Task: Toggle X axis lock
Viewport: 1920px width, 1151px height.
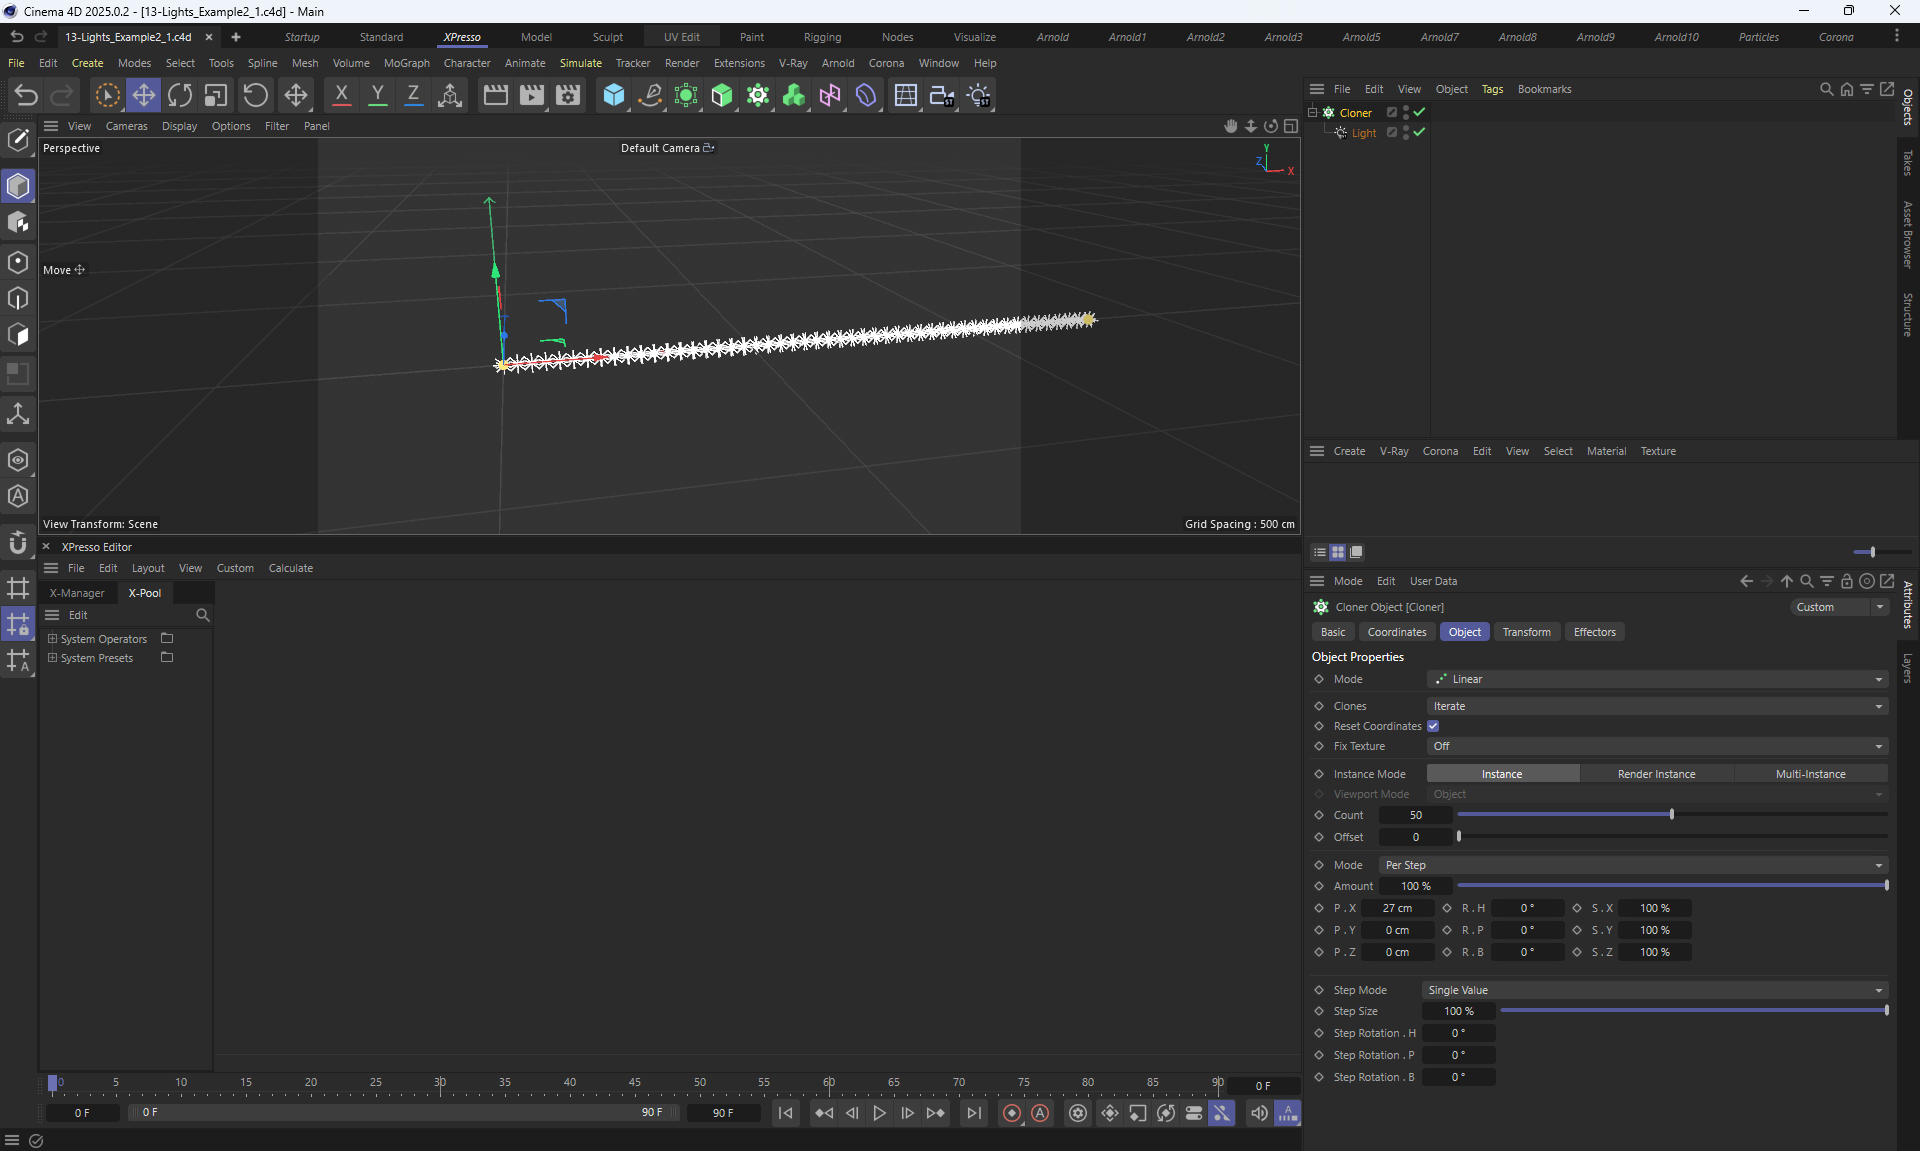Action: pyautogui.click(x=341, y=95)
